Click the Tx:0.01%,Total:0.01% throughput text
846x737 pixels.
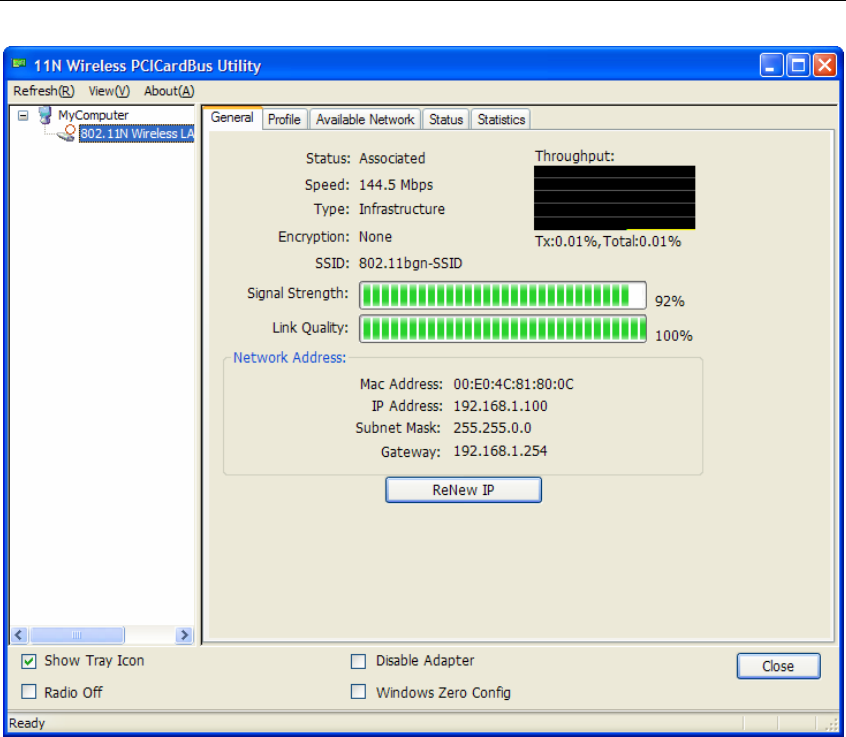coord(608,241)
